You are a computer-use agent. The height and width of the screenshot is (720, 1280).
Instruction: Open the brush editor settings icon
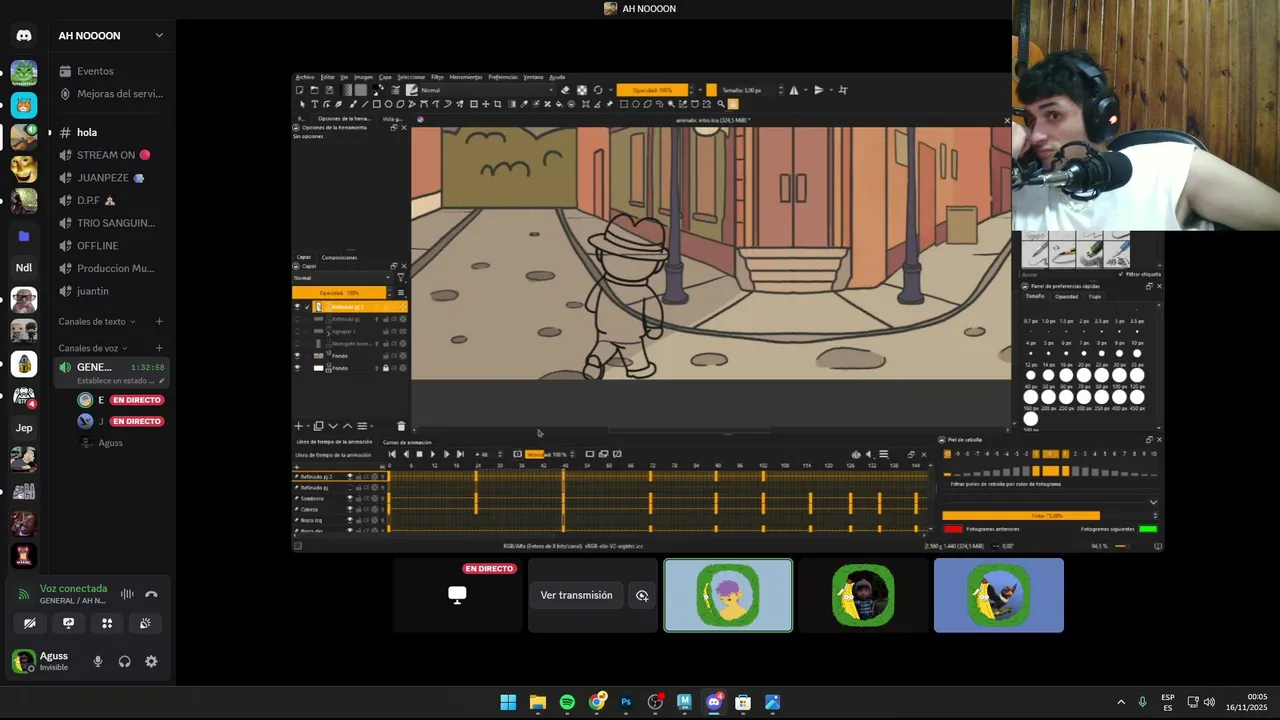(396, 90)
